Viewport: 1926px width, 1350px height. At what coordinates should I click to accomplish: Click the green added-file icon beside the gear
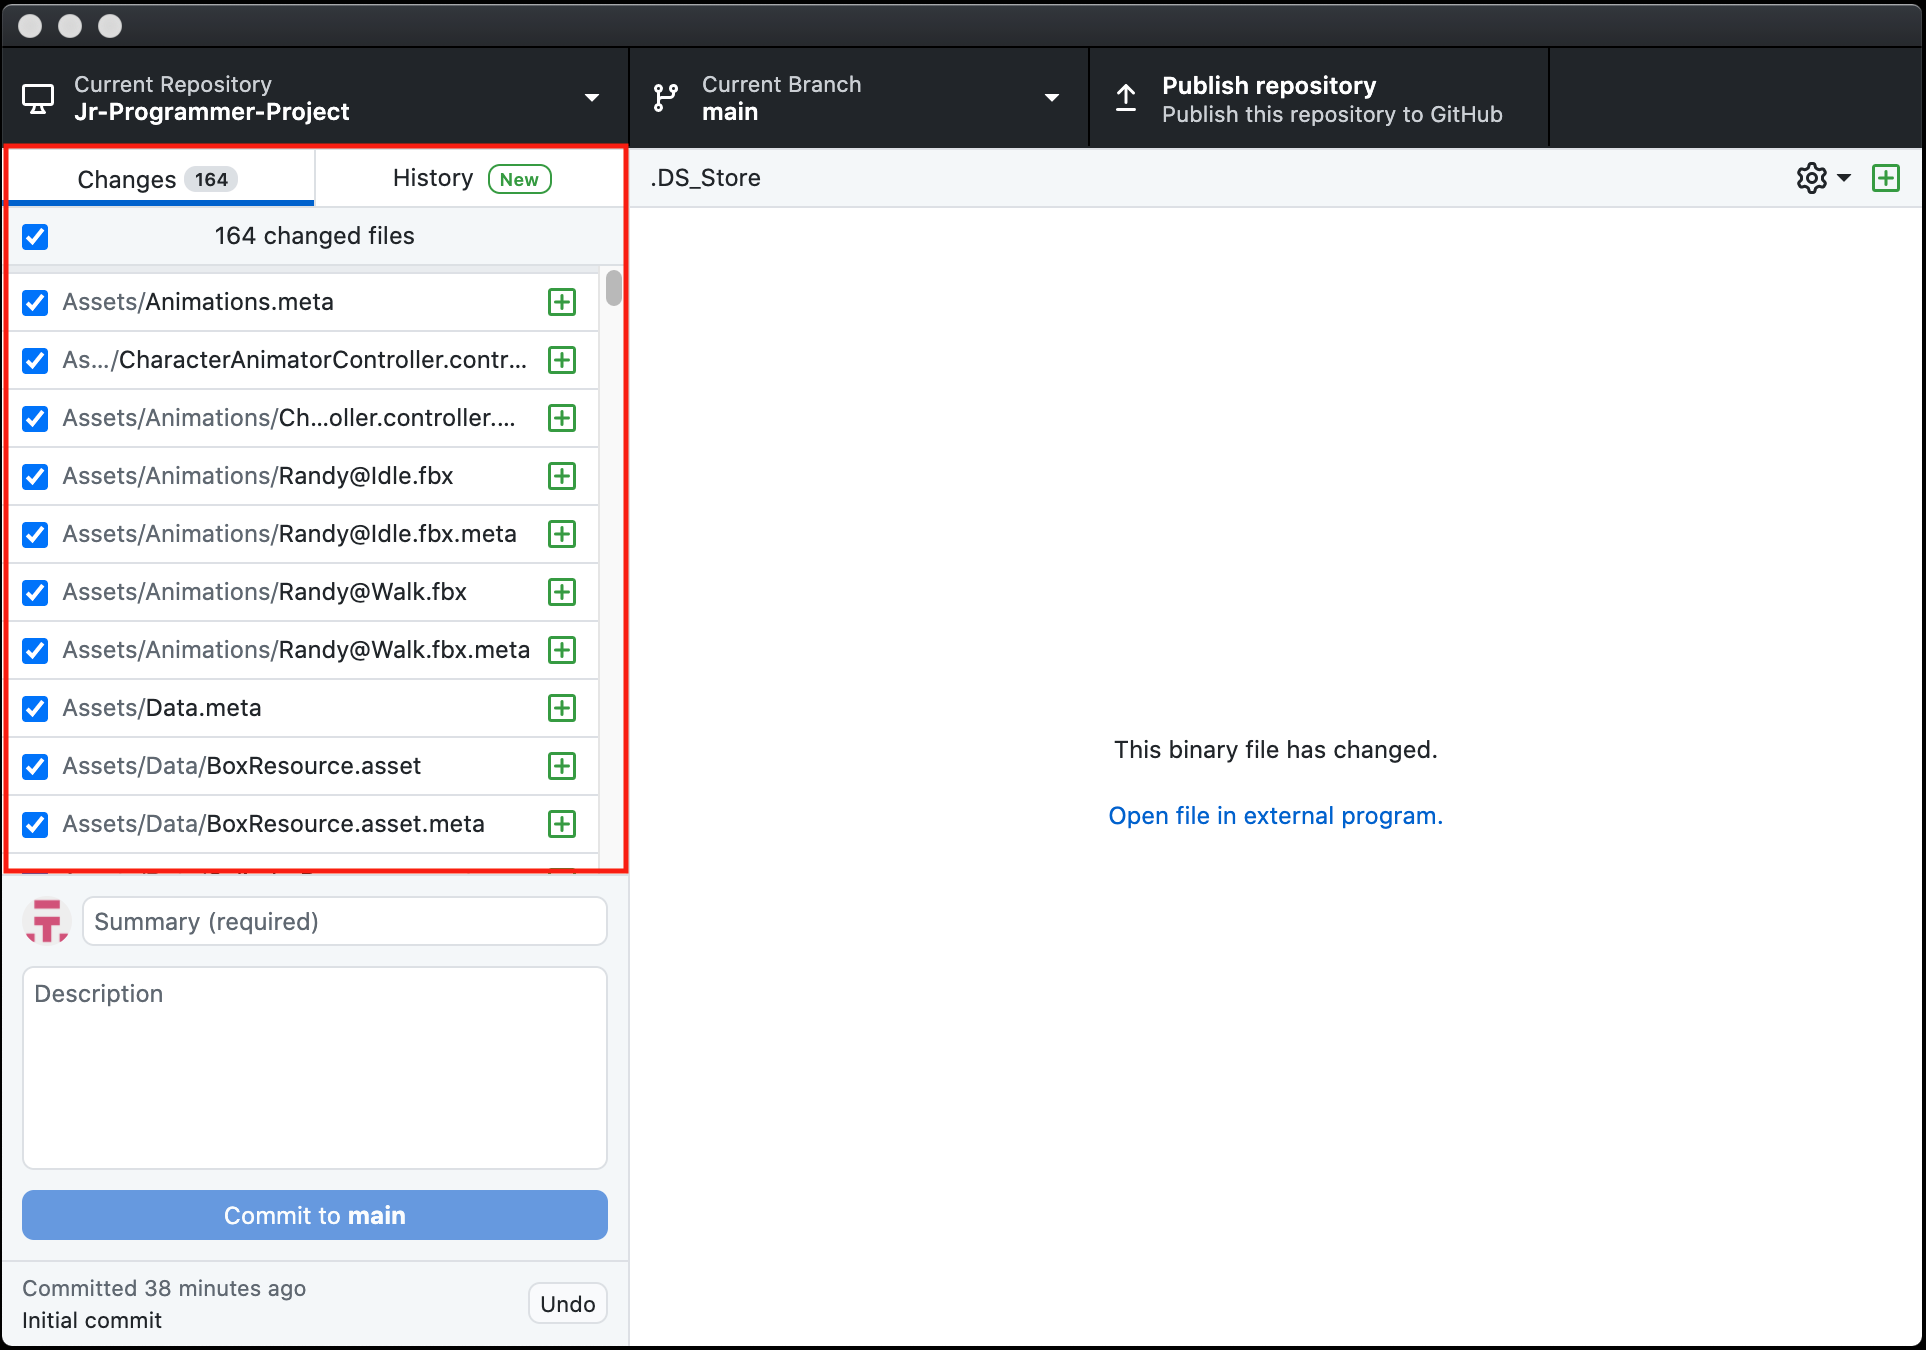coord(1885,178)
